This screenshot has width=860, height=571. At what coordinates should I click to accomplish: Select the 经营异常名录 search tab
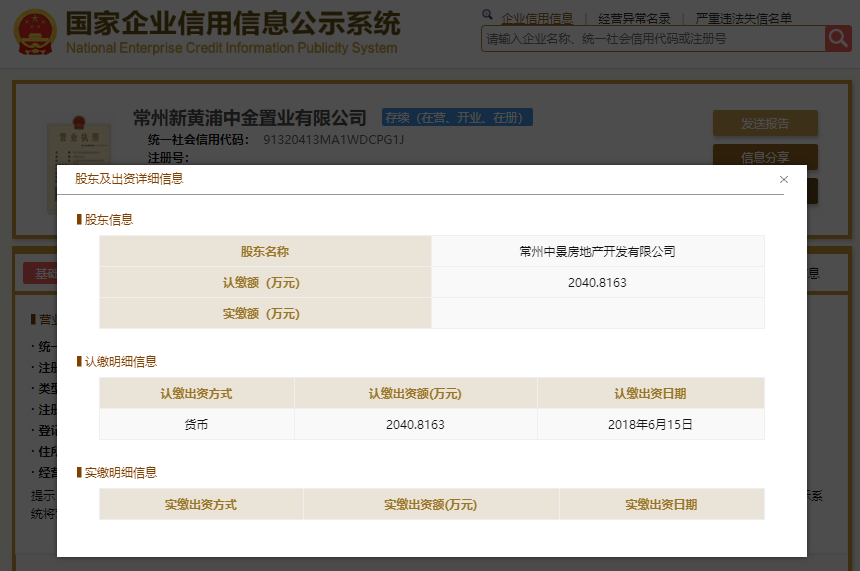[634, 19]
